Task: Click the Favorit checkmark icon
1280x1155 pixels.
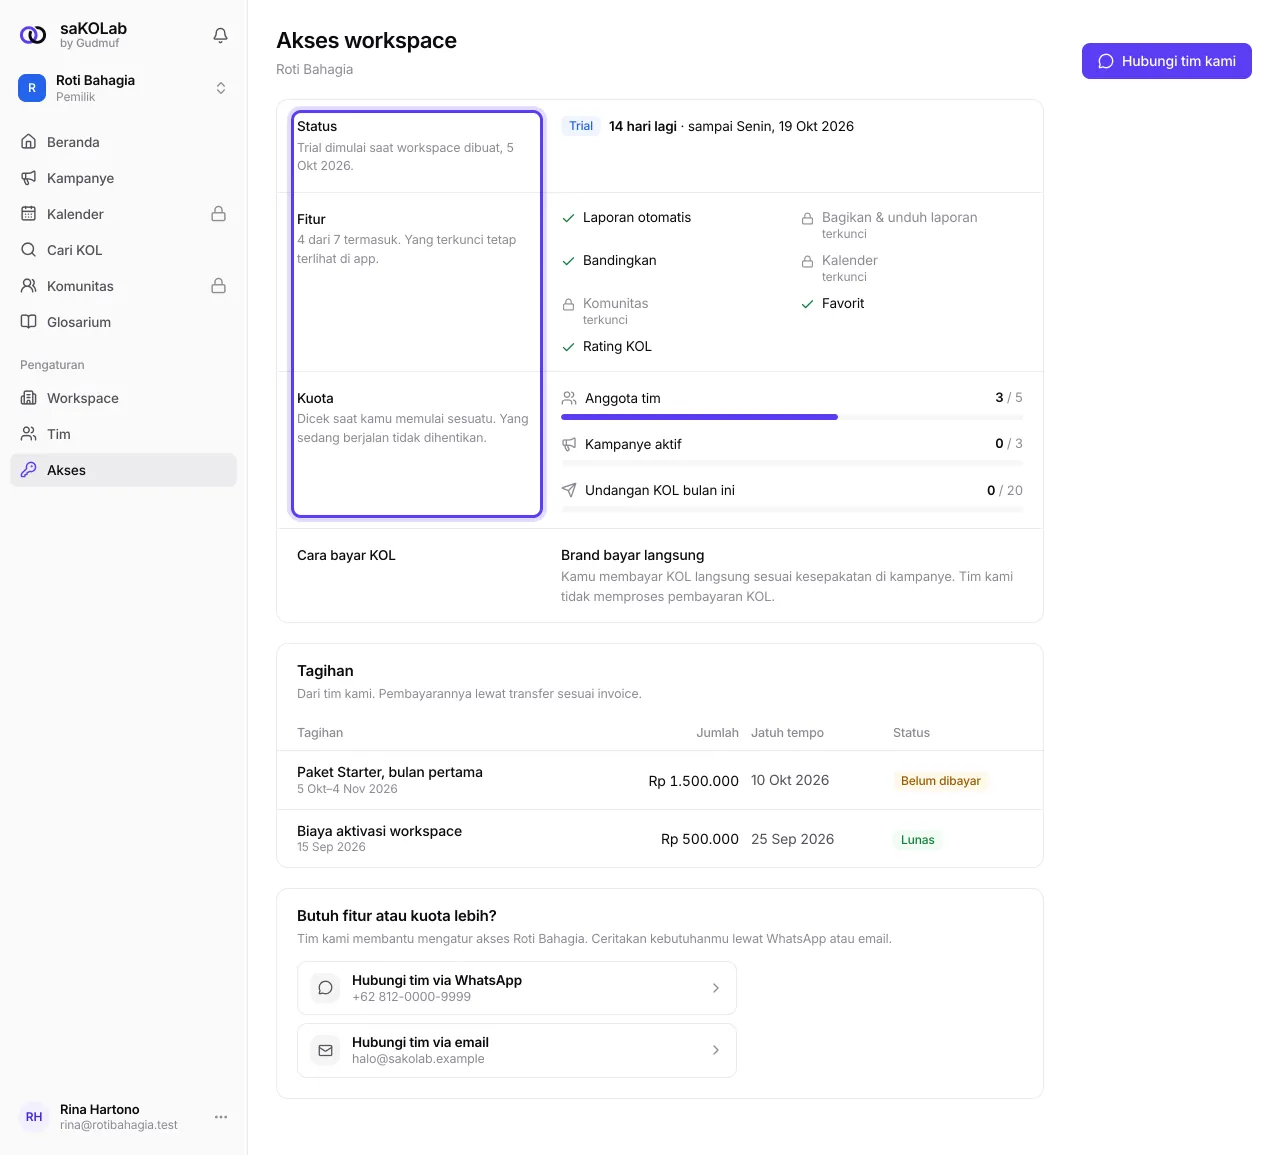Action: (x=807, y=304)
